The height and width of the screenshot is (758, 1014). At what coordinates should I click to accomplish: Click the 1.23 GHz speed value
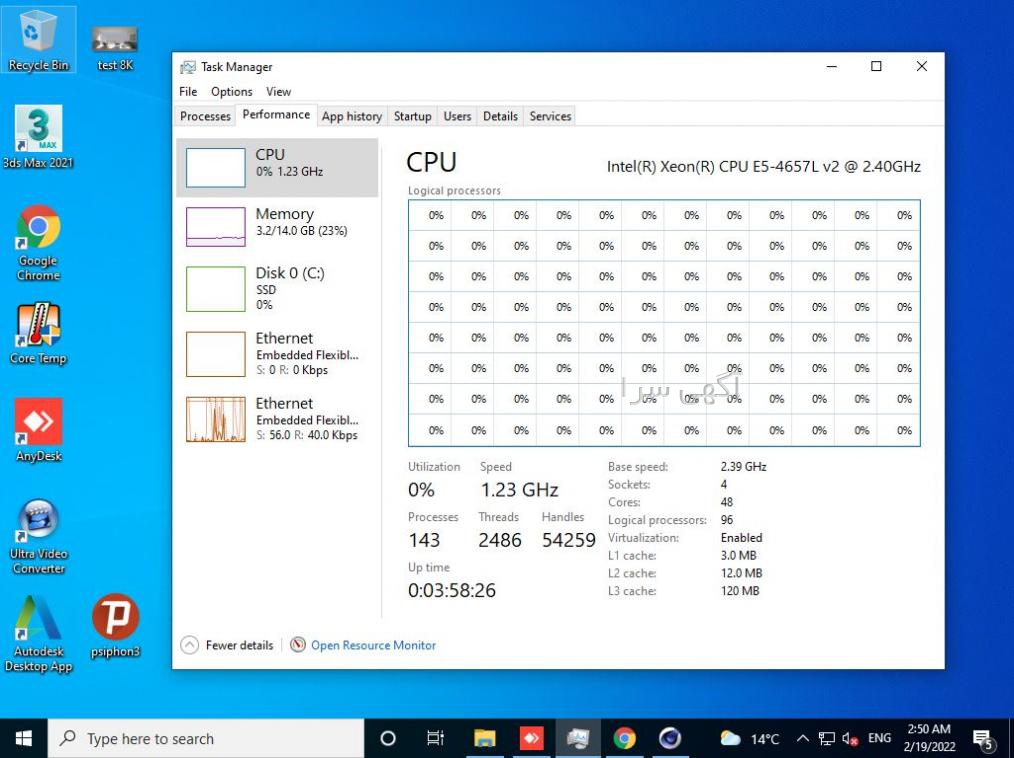[x=519, y=490]
